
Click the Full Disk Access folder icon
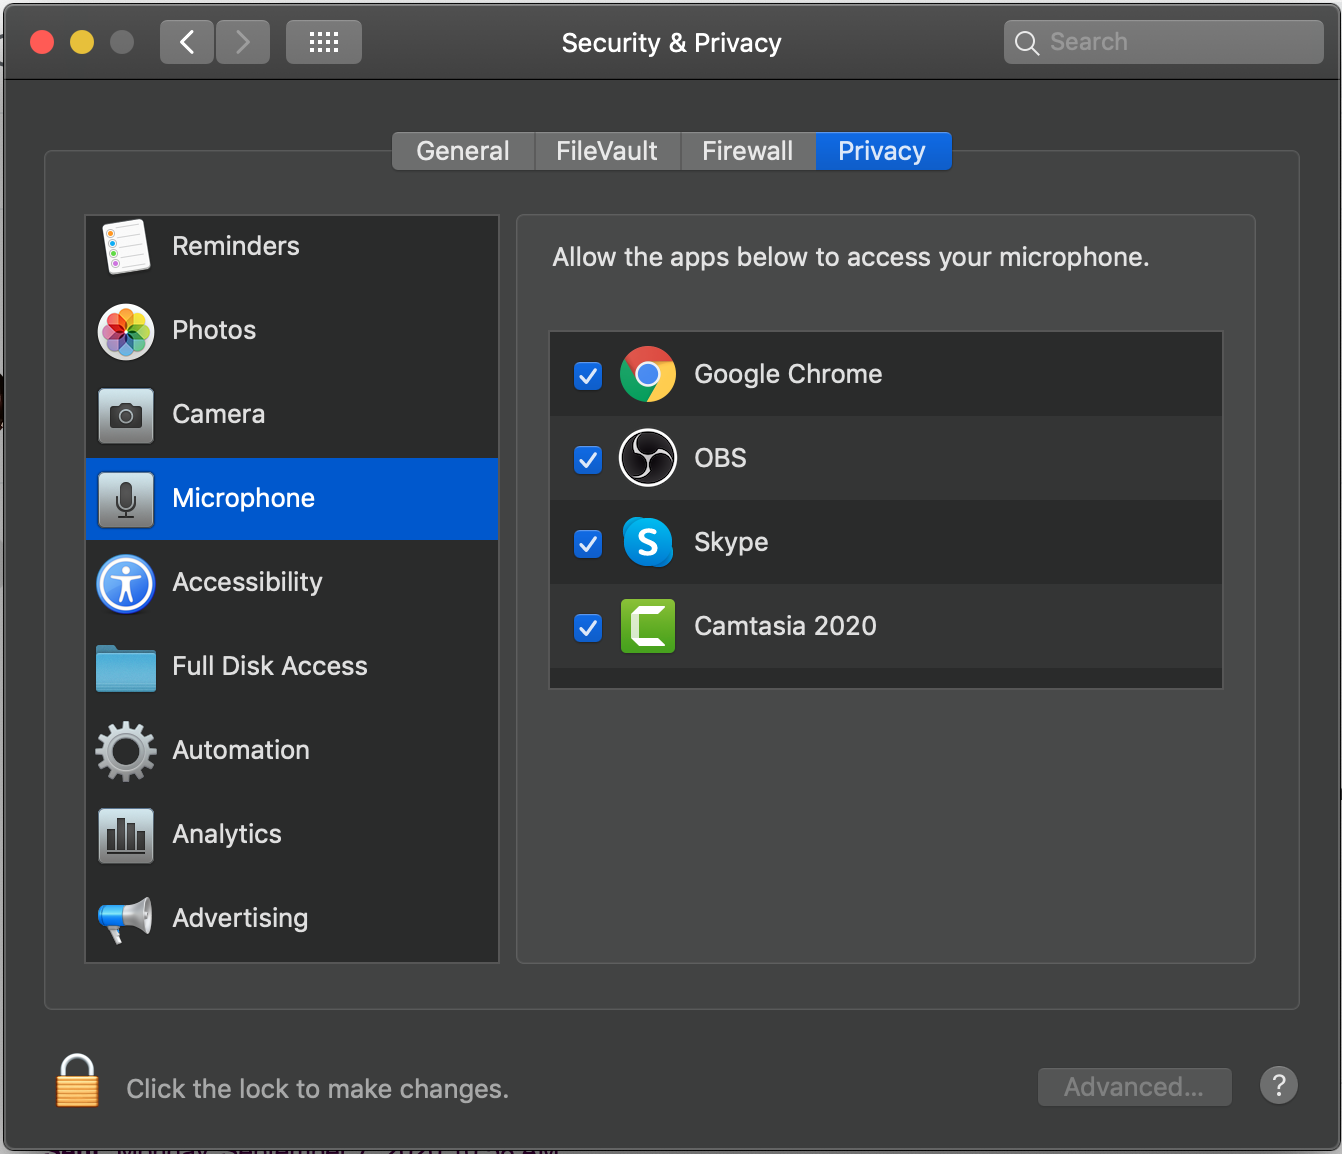[x=126, y=668]
